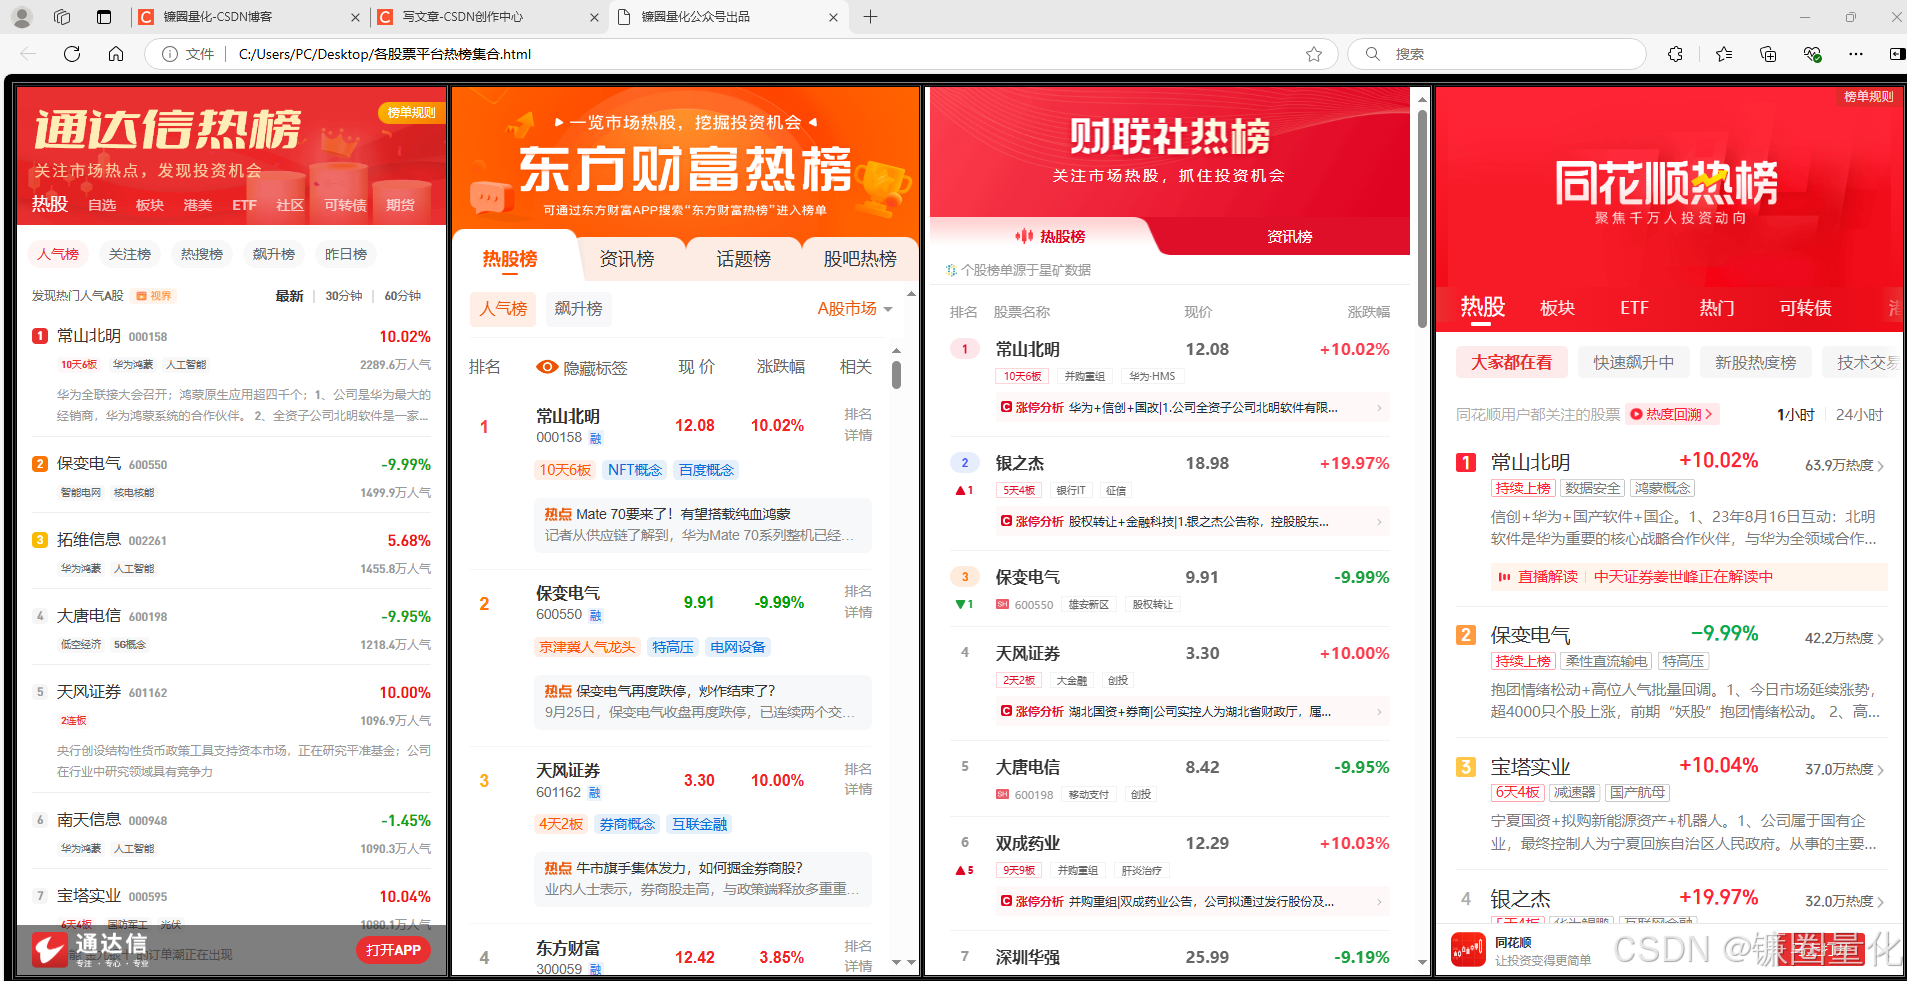Select the 24小时 range in 同花顺
Image resolution: width=1907 pixels, height=981 pixels.
click(x=1859, y=415)
